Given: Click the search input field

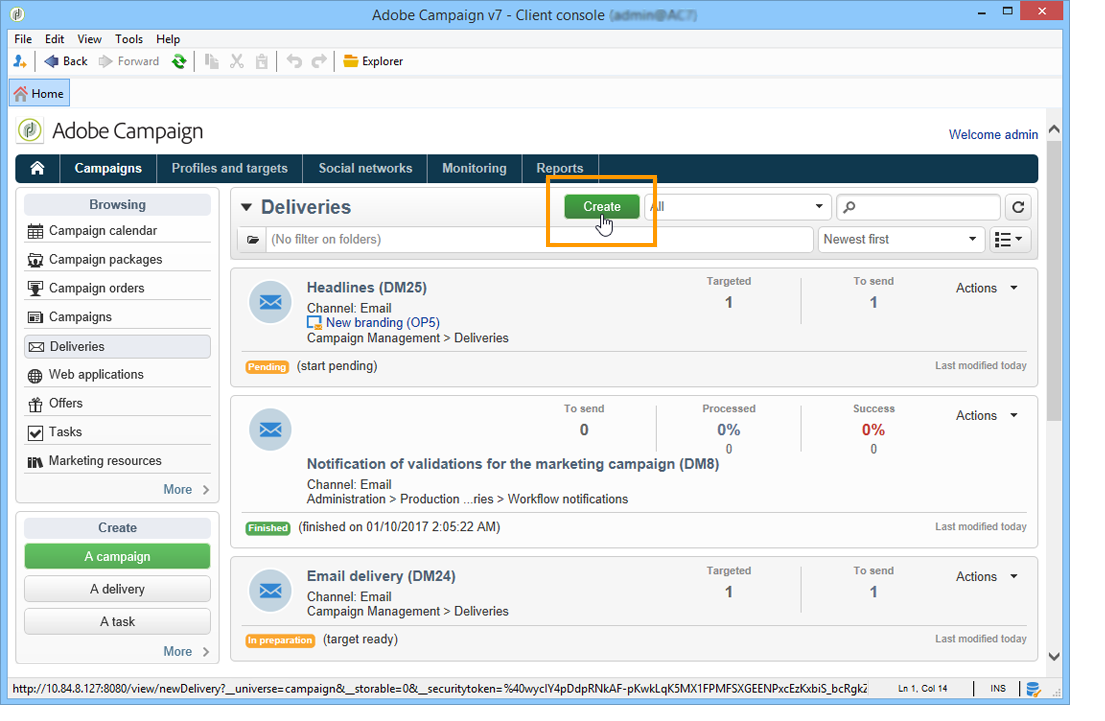Looking at the screenshot, I should [919, 207].
